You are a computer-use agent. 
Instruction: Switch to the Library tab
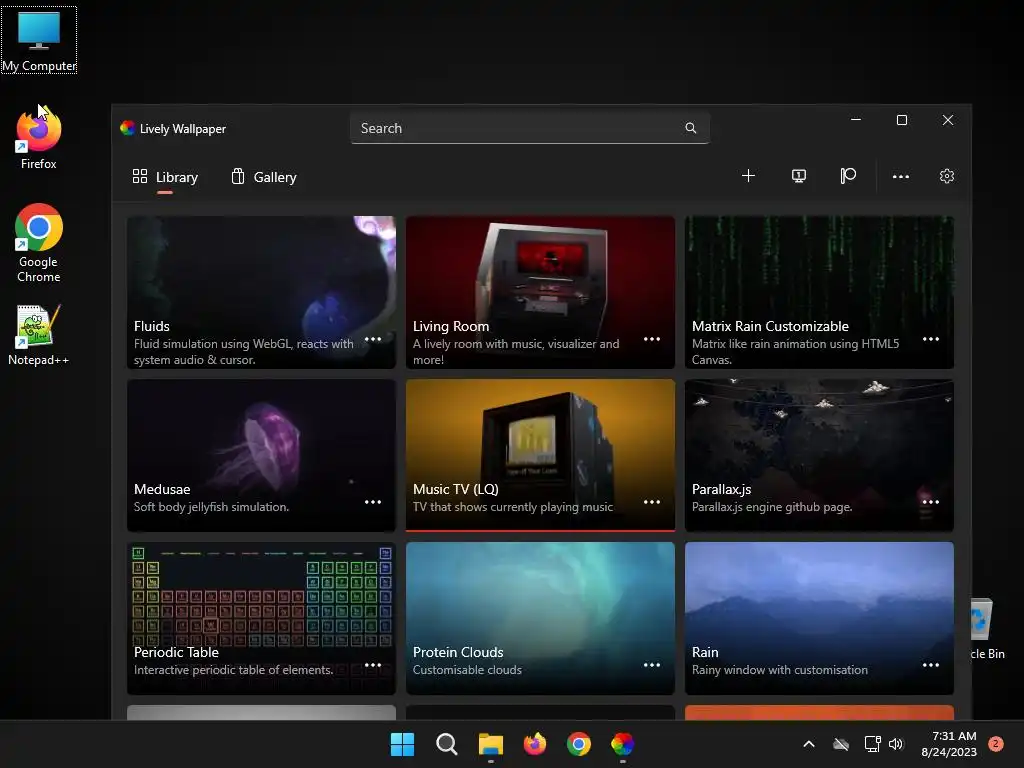click(165, 177)
